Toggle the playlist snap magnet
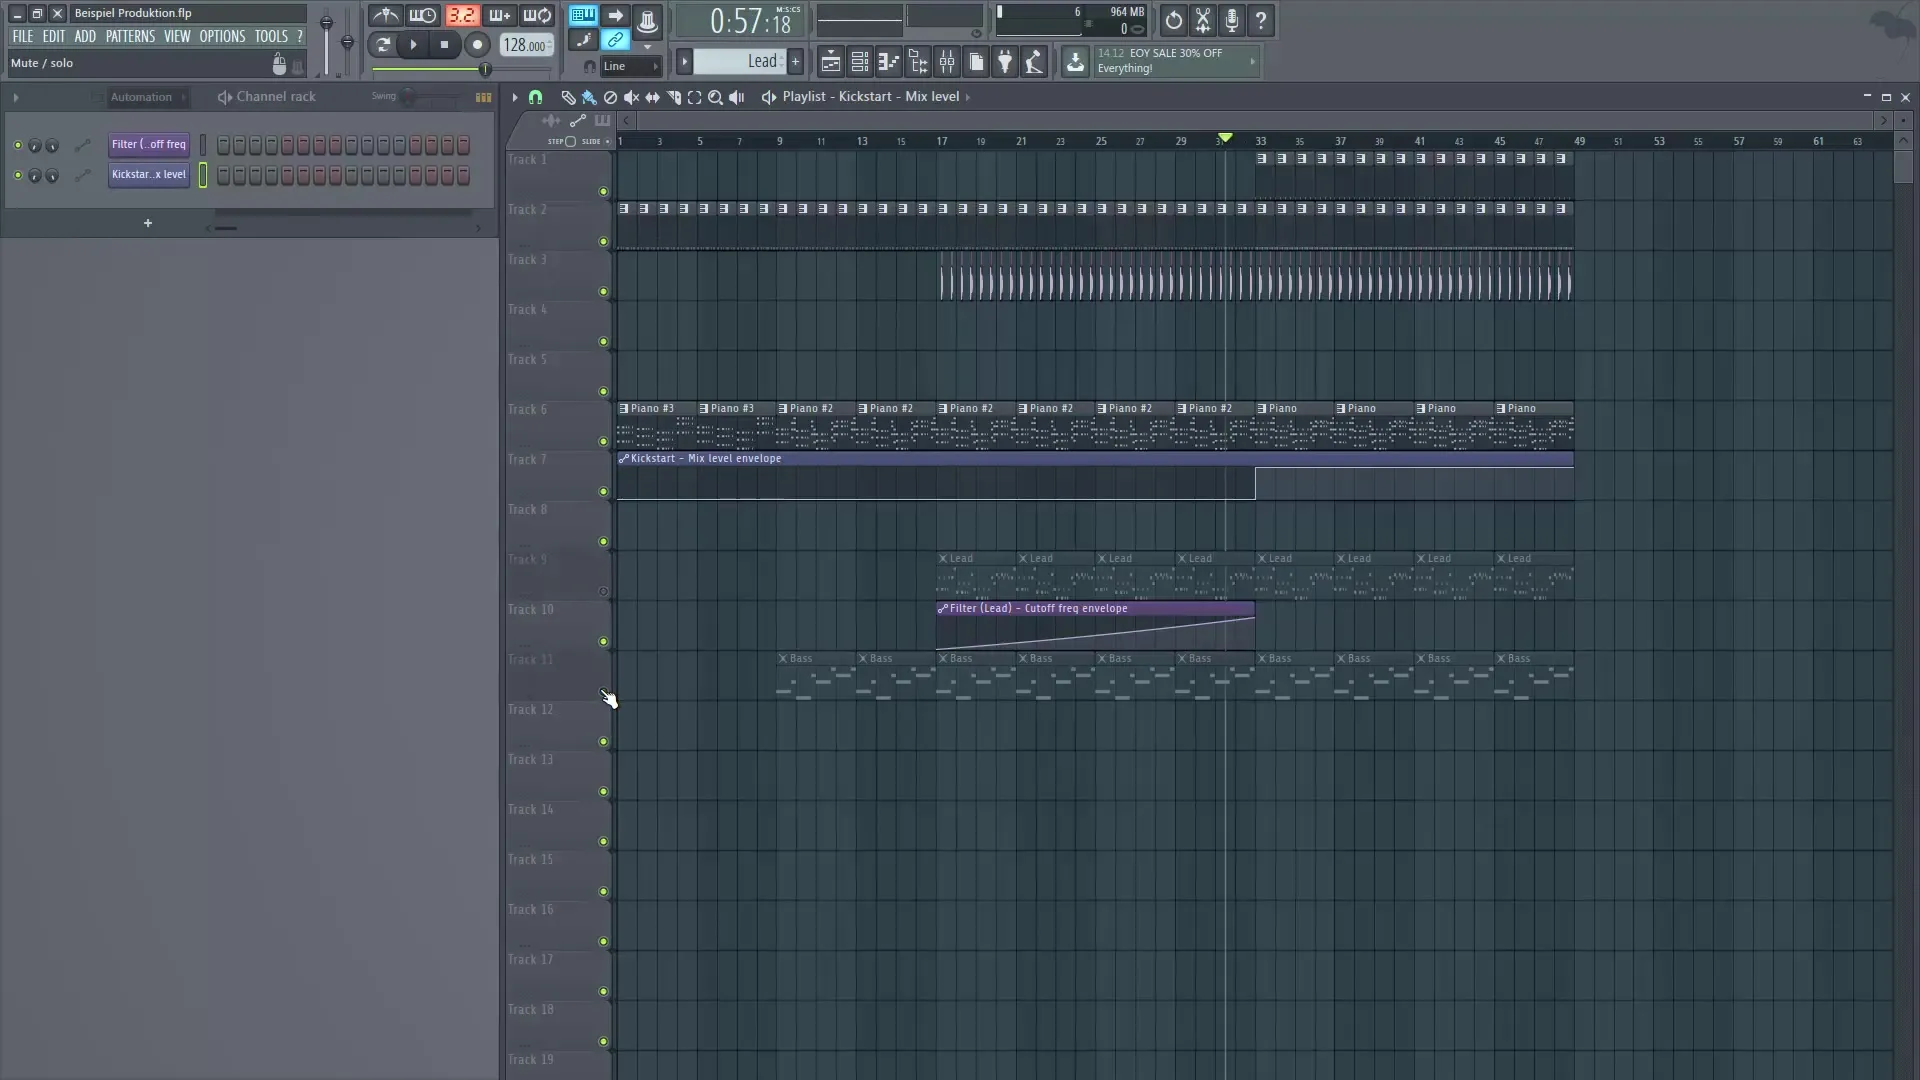 [536, 97]
